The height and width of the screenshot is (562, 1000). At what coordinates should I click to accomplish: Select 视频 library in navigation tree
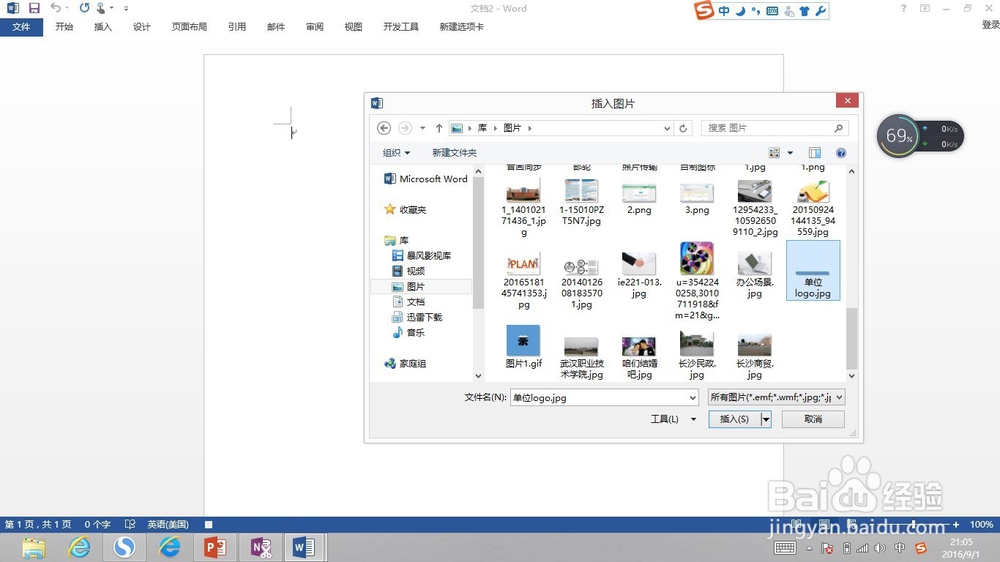coord(408,271)
